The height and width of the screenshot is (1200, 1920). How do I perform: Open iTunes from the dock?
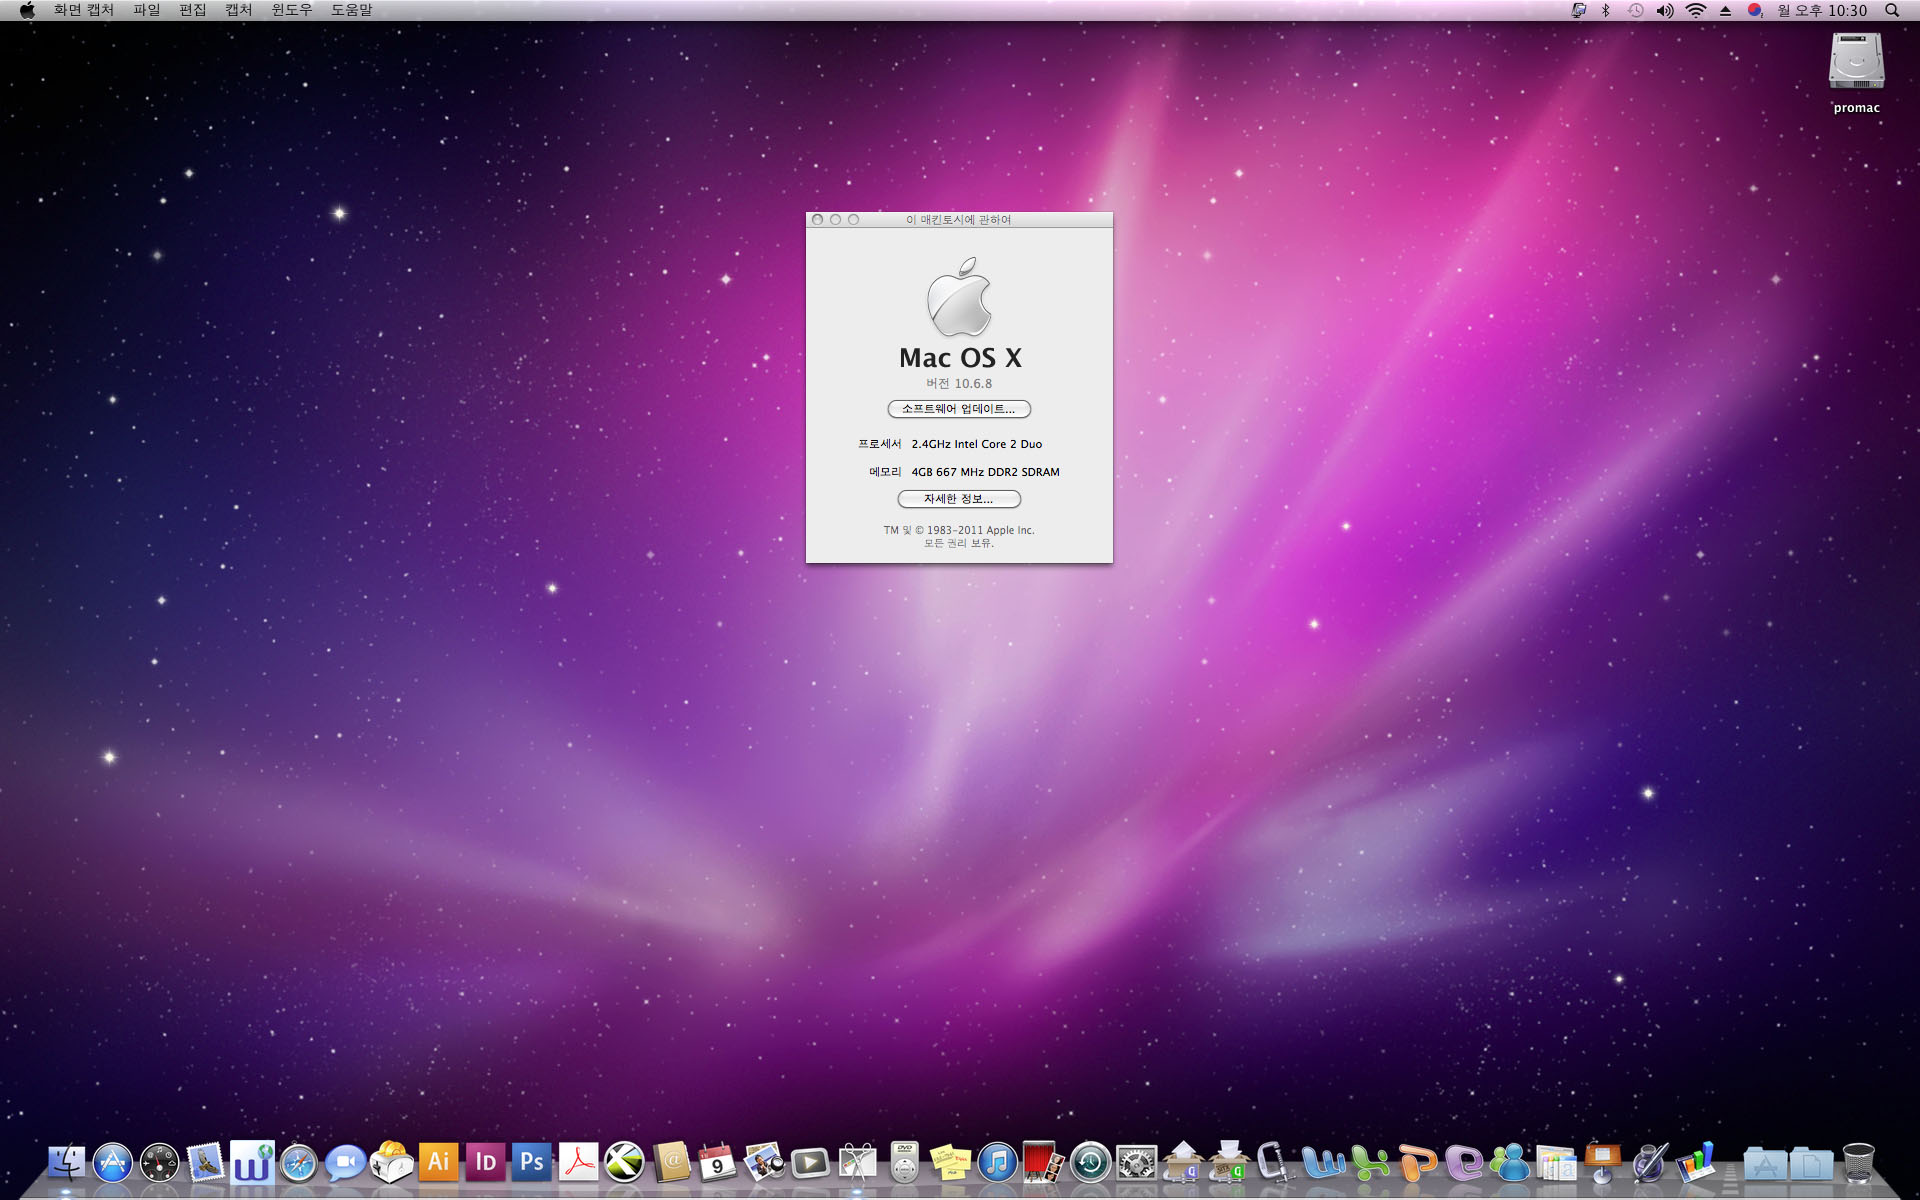tap(997, 1163)
